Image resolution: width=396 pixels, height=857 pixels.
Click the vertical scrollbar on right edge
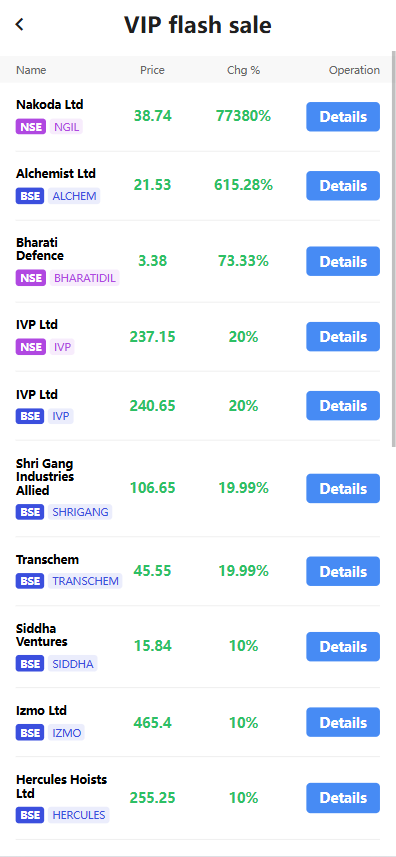tap(394, 249)
